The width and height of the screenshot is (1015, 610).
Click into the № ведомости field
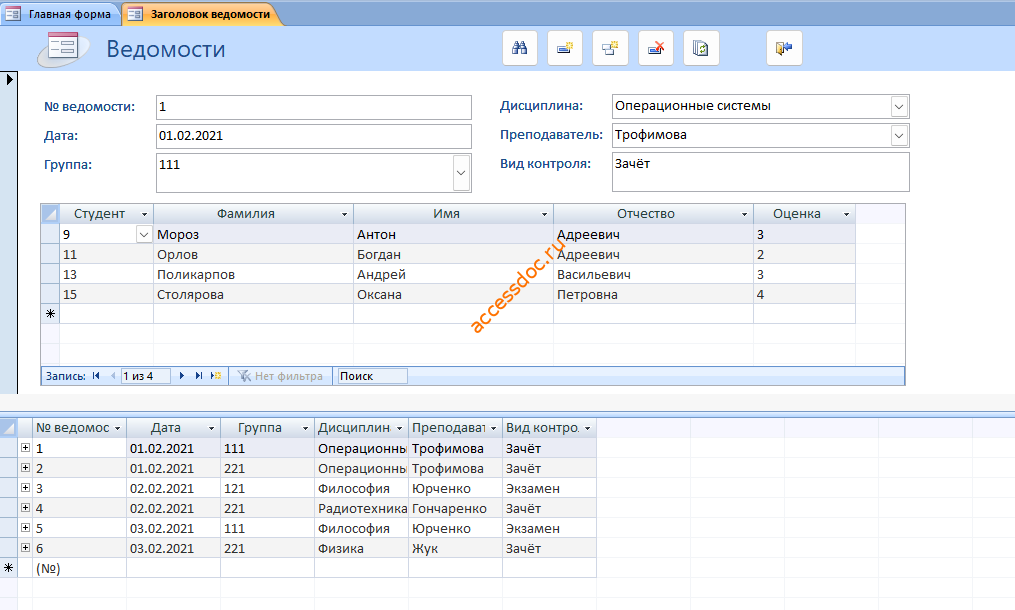tap(314, 107)
